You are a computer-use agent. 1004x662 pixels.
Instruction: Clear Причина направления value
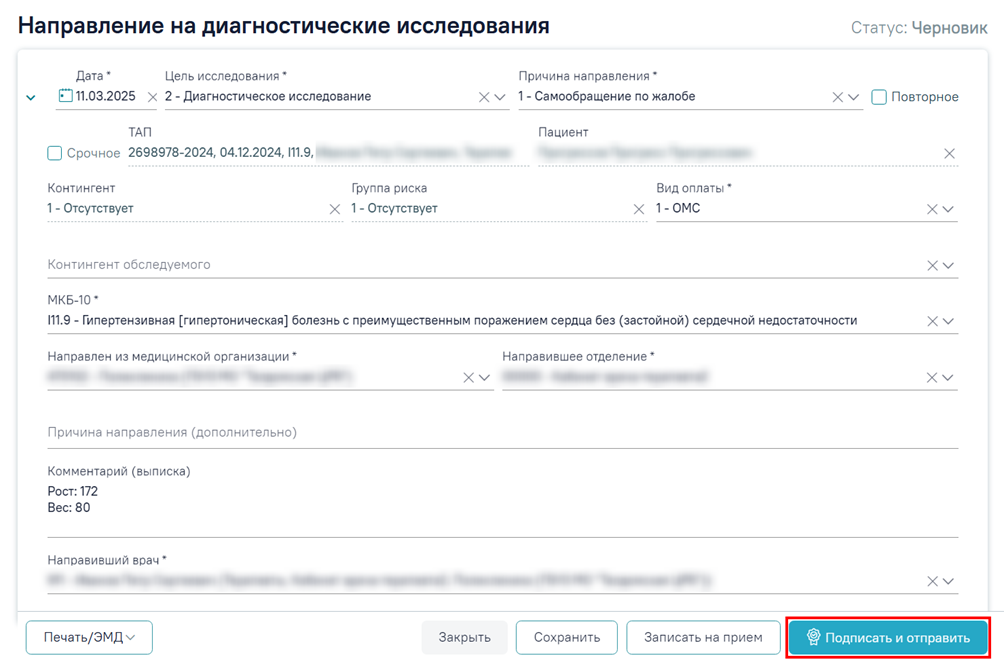tap(838, 97)
